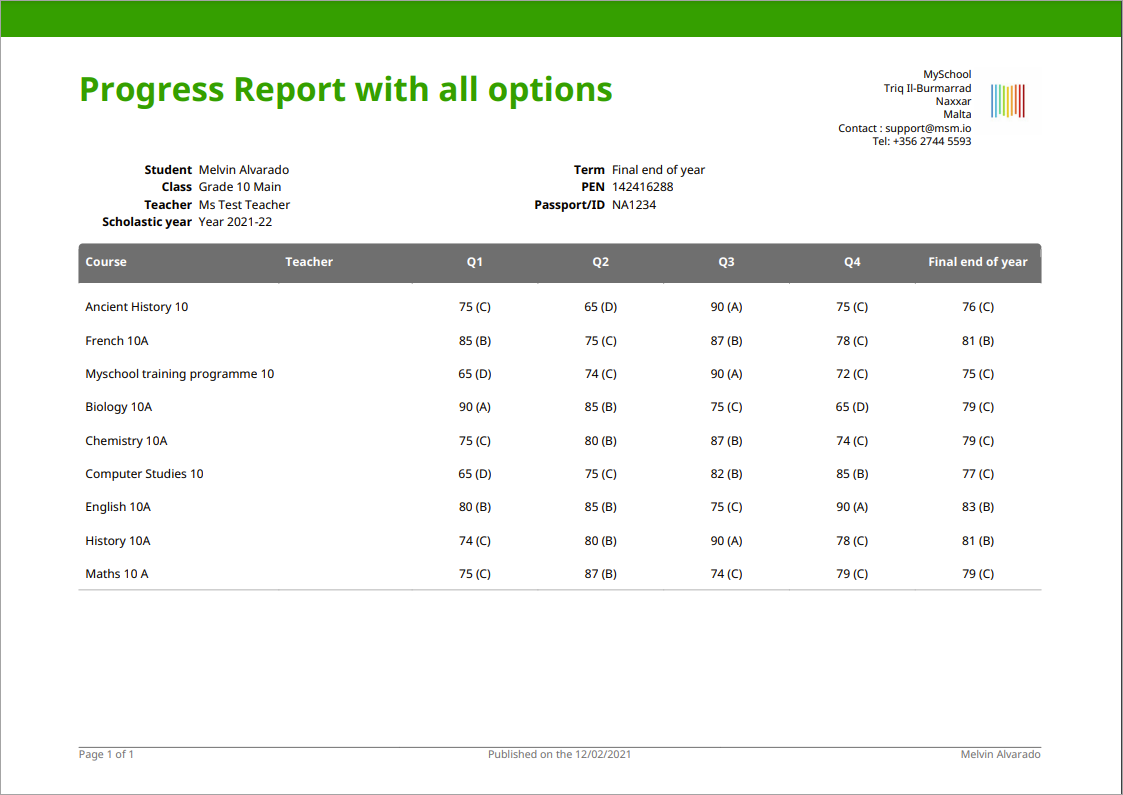Click the Q4 column header
Viewport: 1123px width, 795px height.
pyautogui.click(x=852, y=262)
